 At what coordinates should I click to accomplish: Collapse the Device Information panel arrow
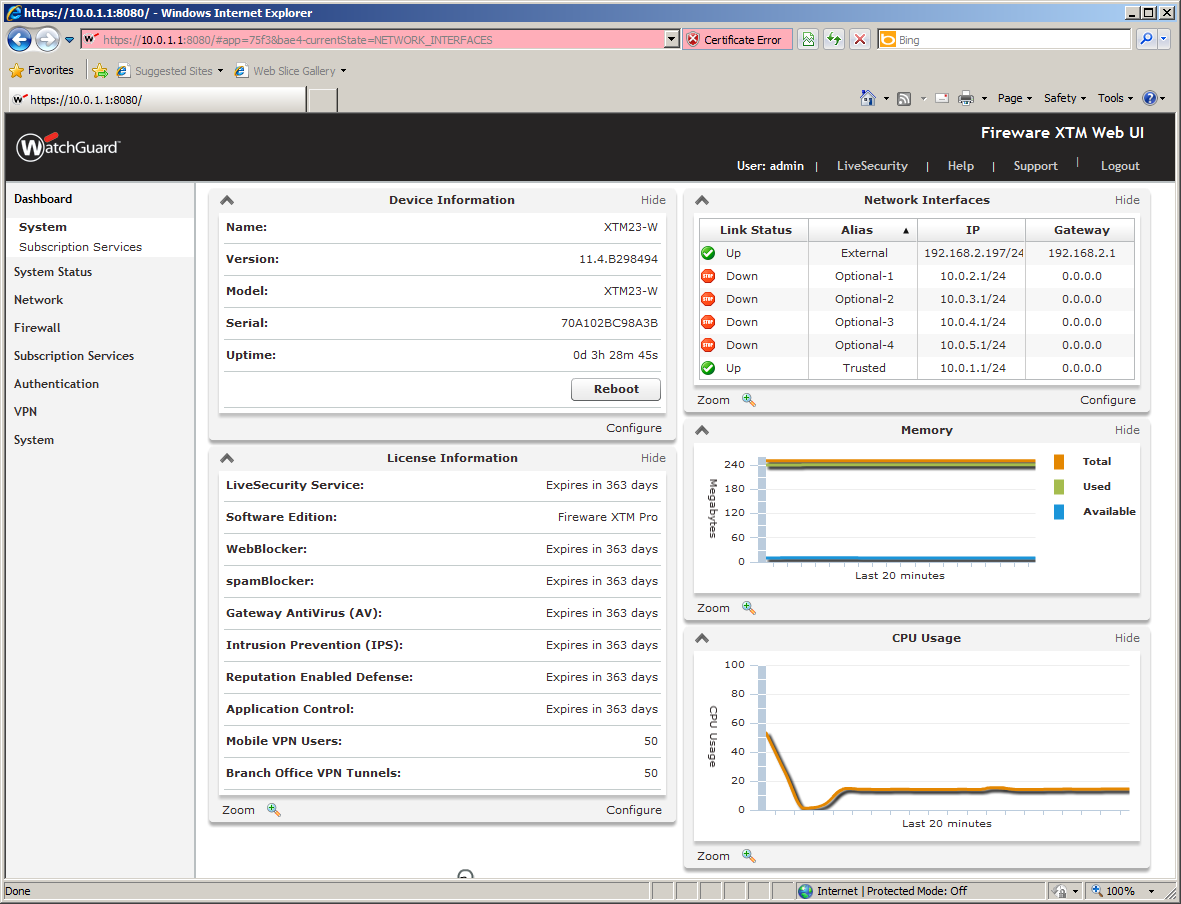click(227, 200)
